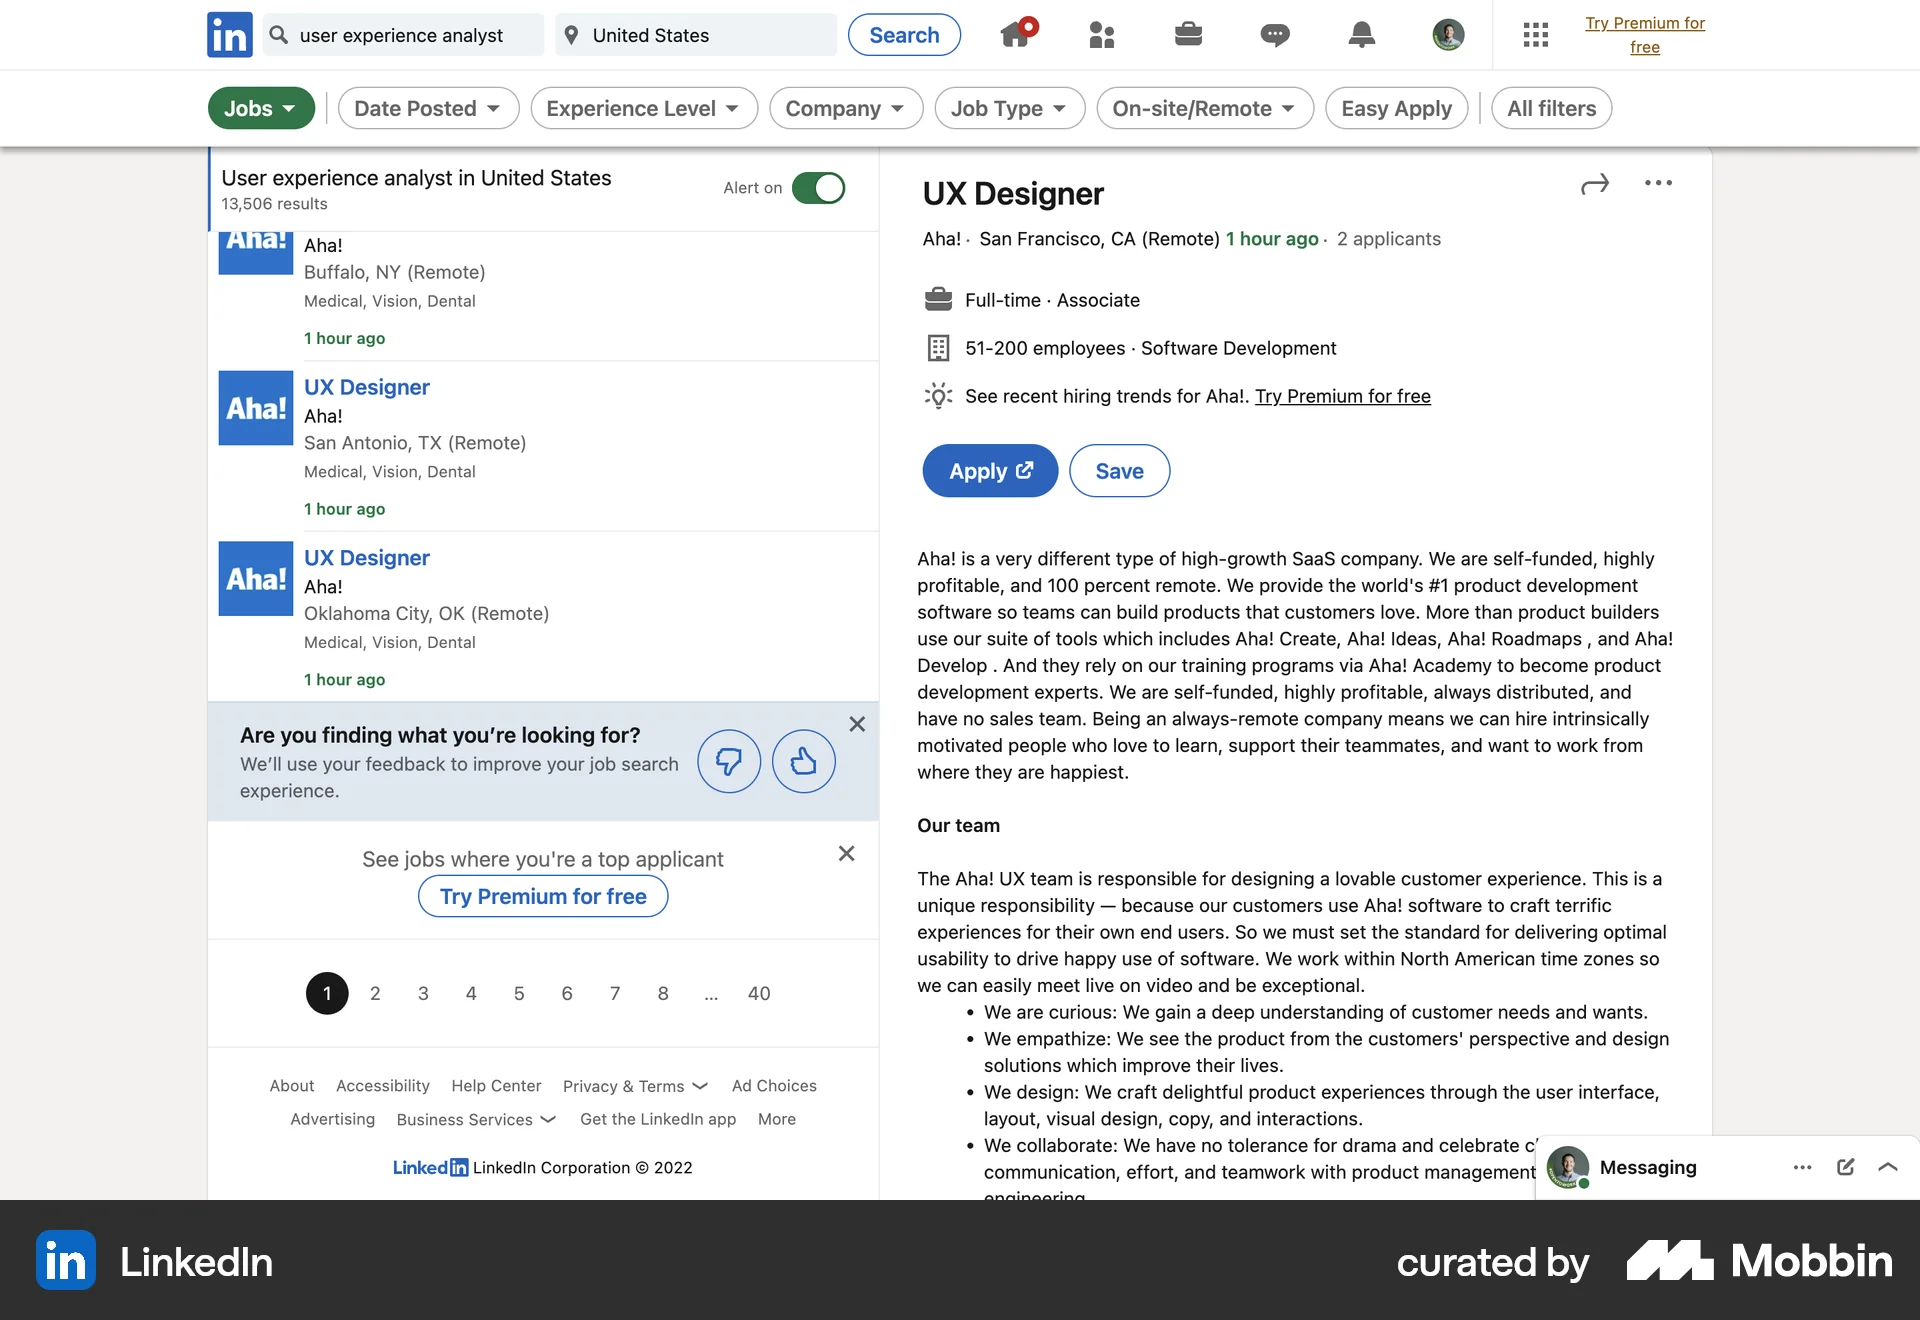Screen dimensions: 1920x1320
Task: Collapse the Messaging panel chevron
Action: pos(1888,1167)
